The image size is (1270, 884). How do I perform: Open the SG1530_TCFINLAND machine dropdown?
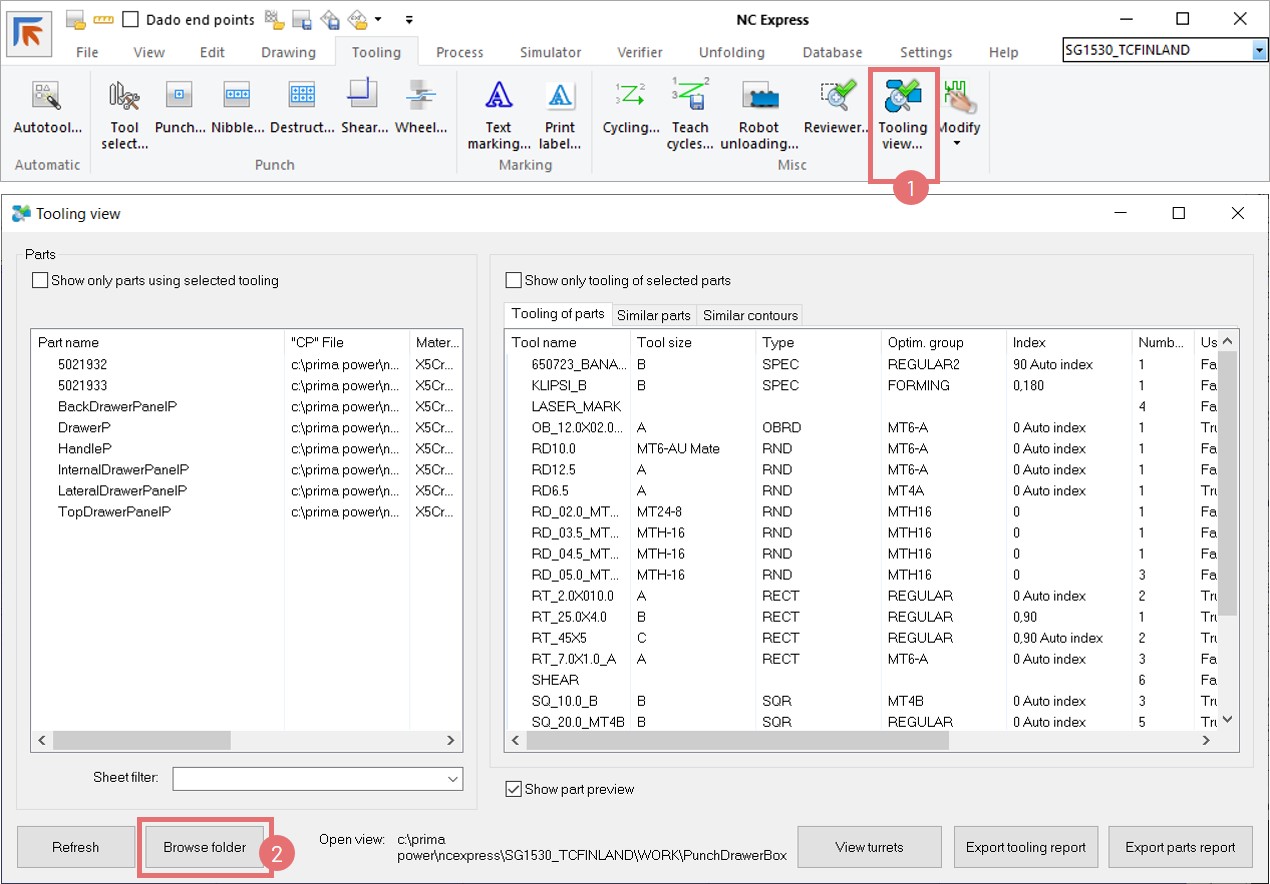click(1258, 50)
